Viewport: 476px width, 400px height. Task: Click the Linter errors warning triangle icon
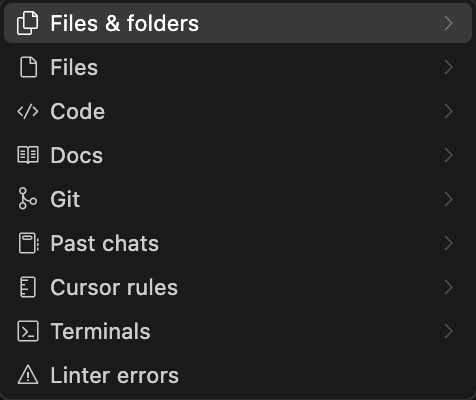click(28, 375)
